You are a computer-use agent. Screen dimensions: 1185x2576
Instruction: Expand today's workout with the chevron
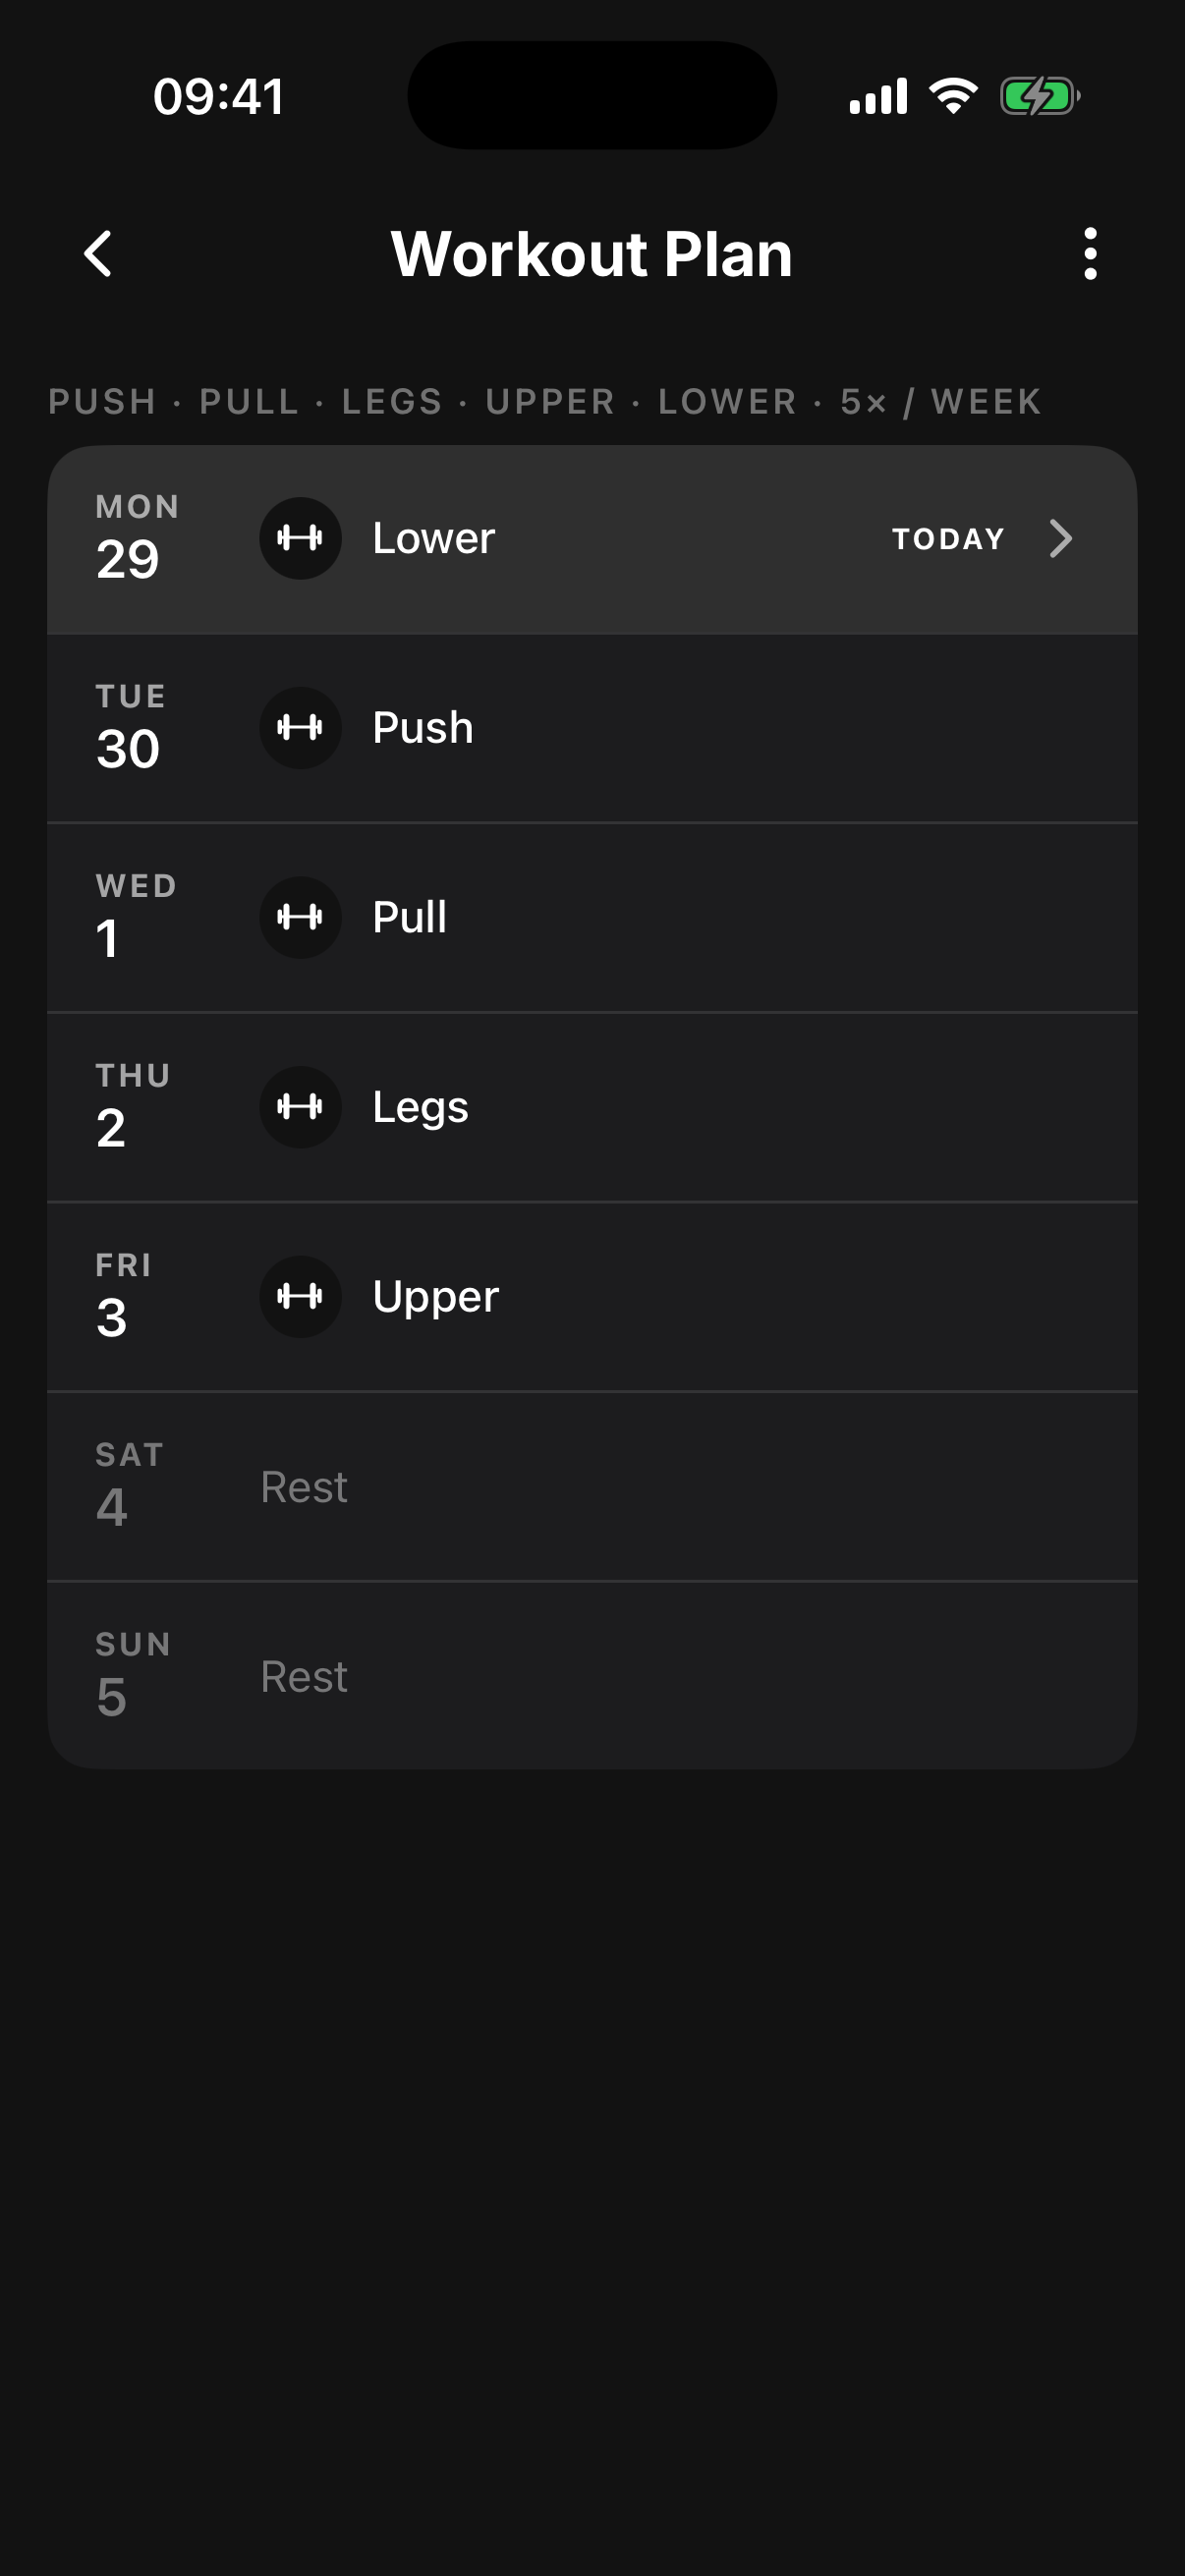point(1061,539)
